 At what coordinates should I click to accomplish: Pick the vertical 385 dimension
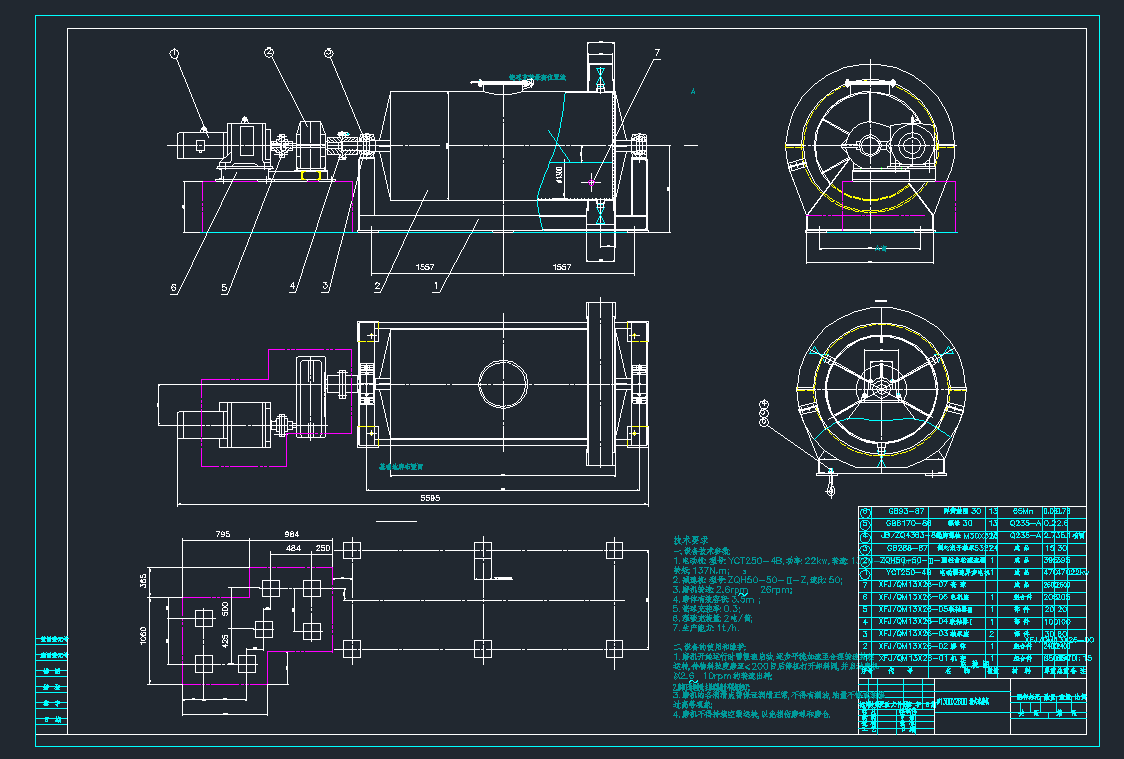(x=143, y=581)
